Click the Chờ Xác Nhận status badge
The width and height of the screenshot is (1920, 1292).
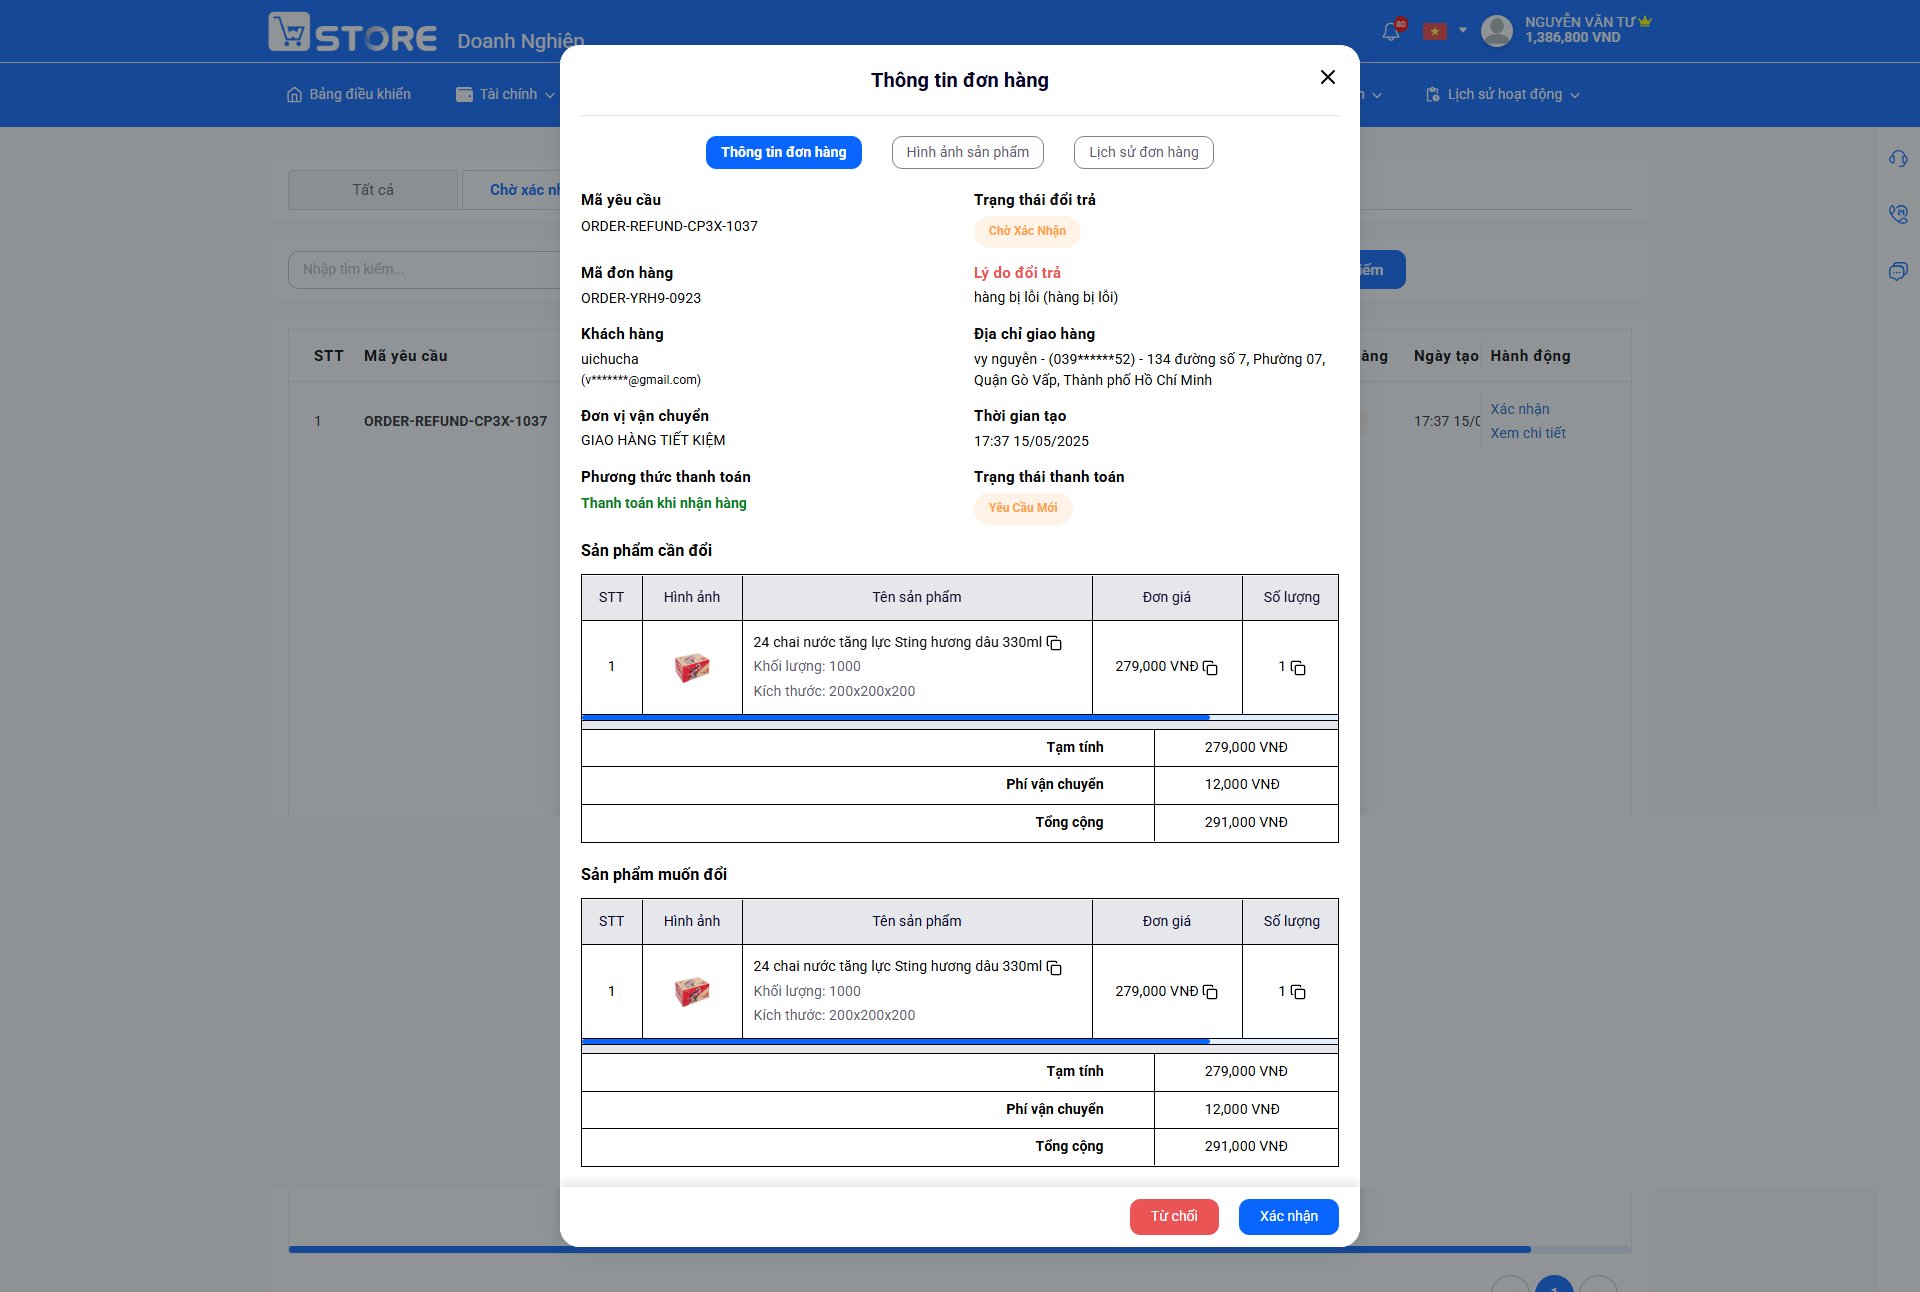[1027, 231]
